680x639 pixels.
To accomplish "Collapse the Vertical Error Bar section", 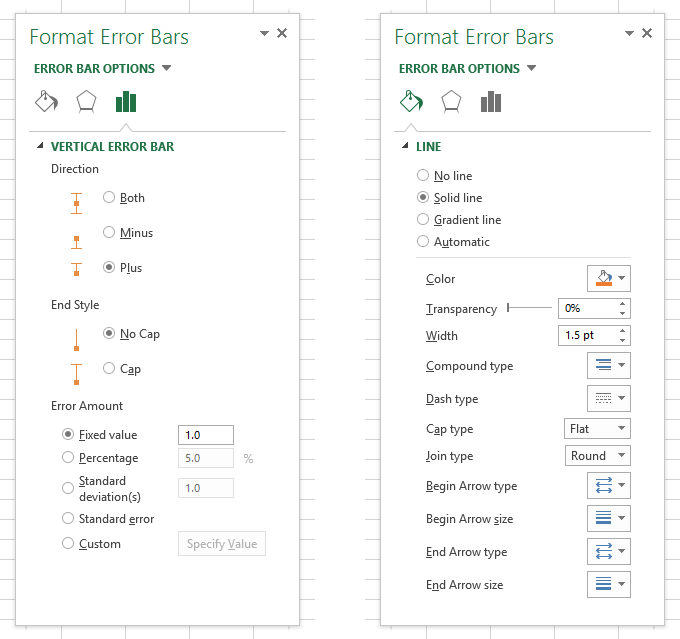I will pyautogui.click(x=40, y=146).
